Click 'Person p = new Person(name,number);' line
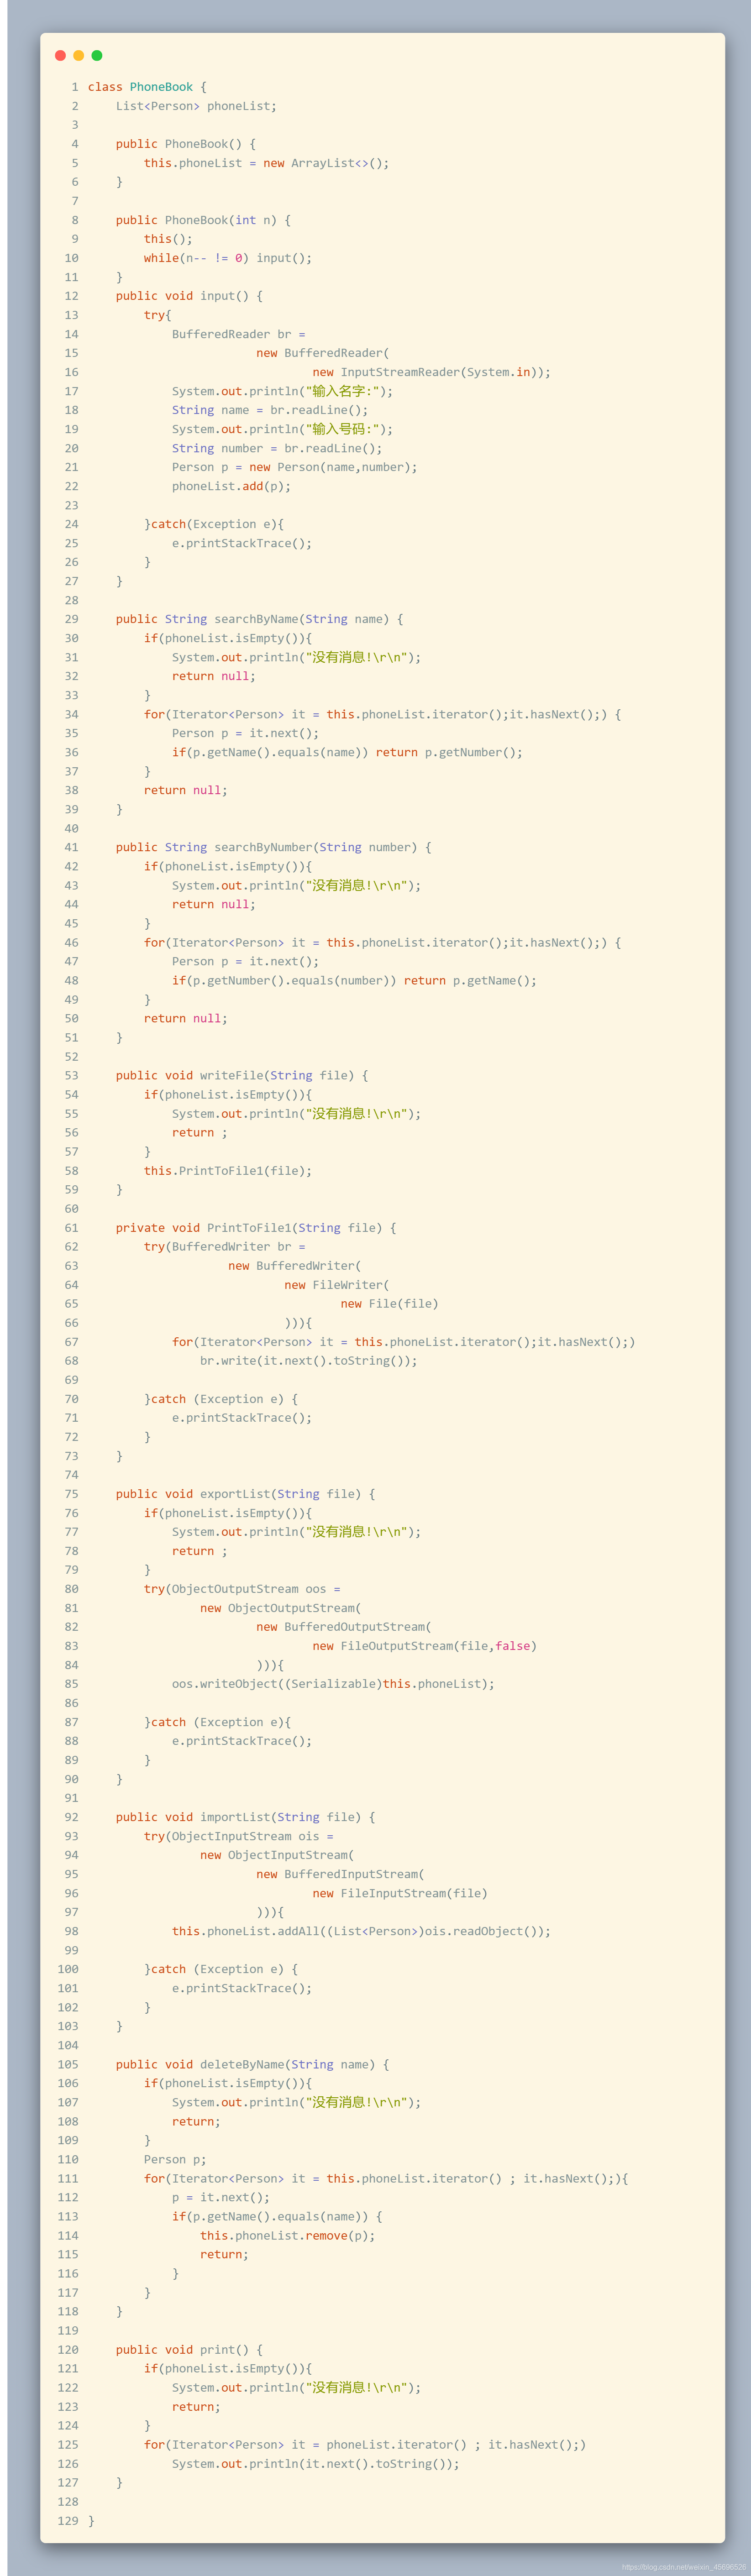751x2576 pixels. point(294,467)
